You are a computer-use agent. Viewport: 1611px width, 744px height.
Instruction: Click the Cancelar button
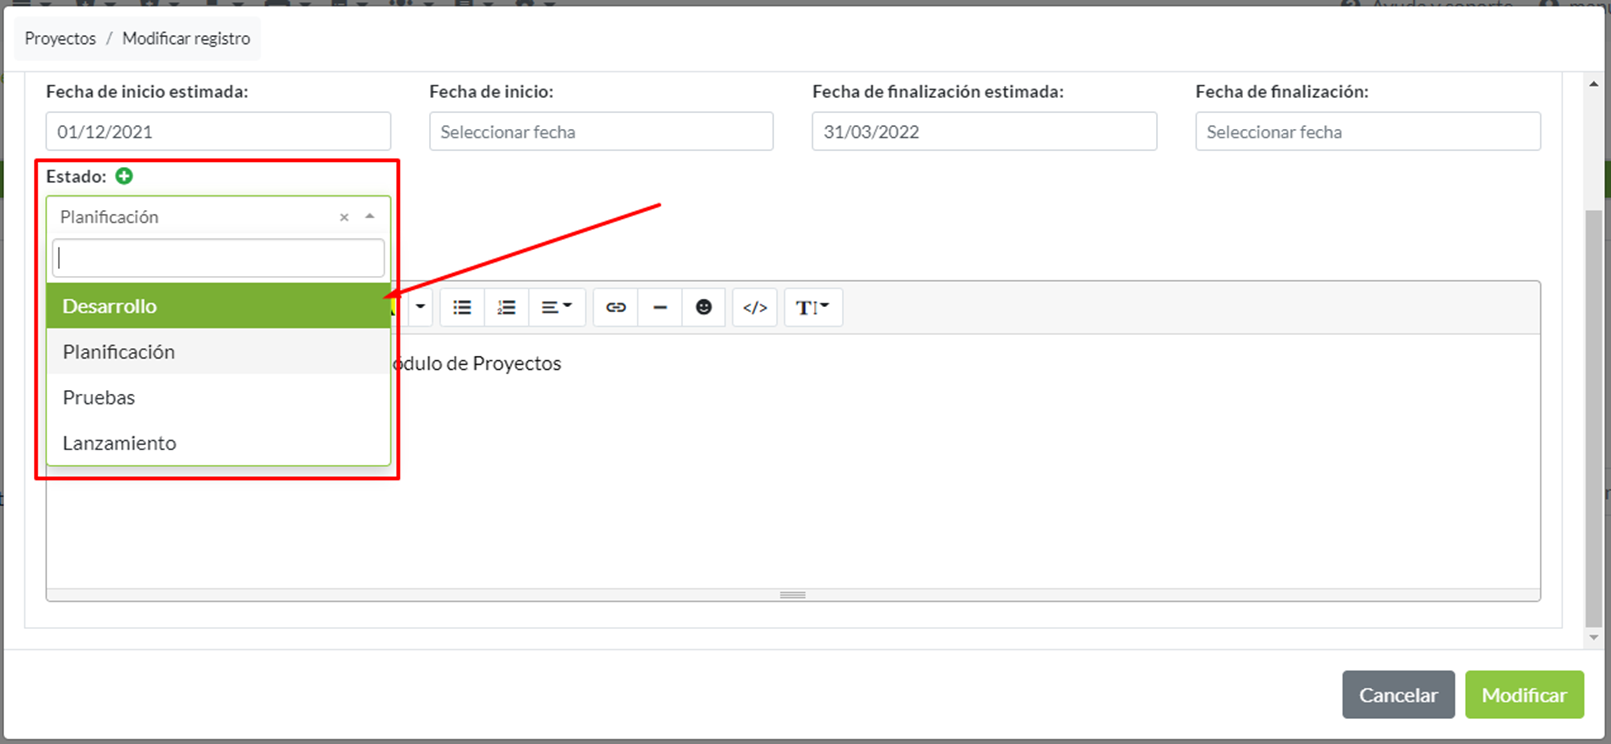1397,695
